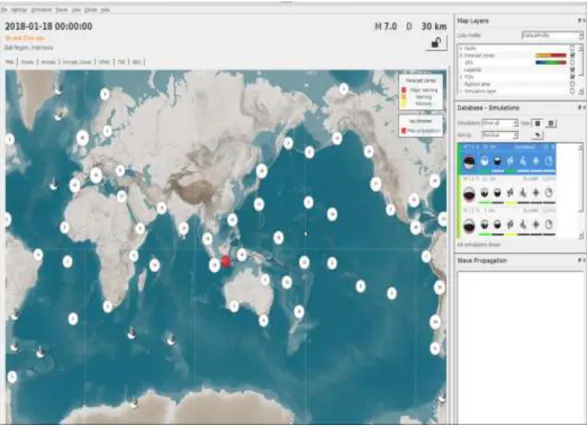Click the Forecast zones color gradient bar
The height and width of the screenshot is (428, 587).
pos(551,55)
